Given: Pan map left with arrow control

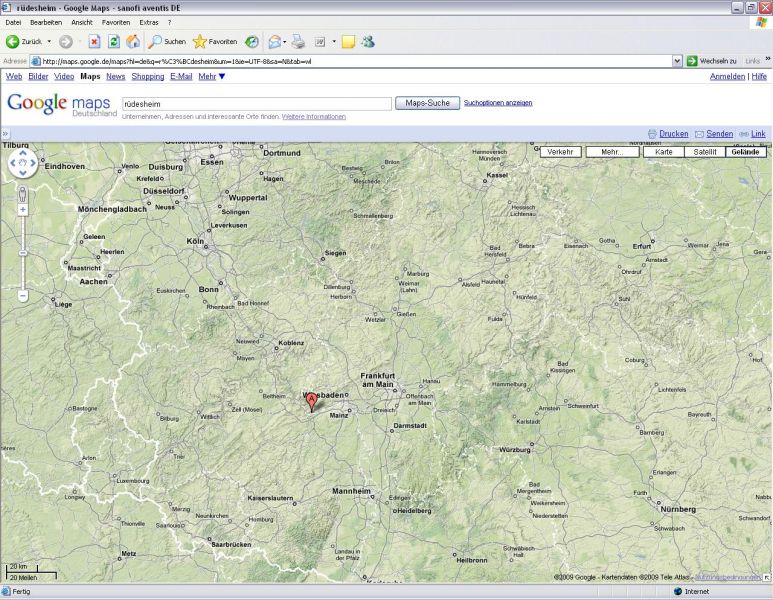Looking at the screenshot, I should (x=13, y=163).
